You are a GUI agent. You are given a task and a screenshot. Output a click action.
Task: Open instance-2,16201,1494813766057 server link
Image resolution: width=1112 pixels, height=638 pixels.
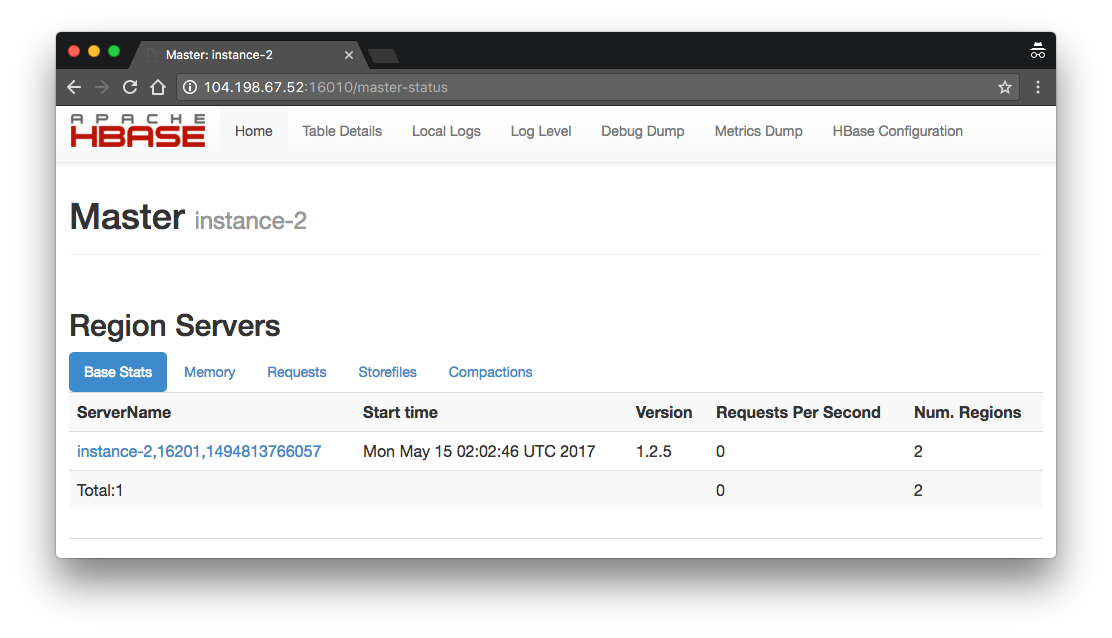199,452
